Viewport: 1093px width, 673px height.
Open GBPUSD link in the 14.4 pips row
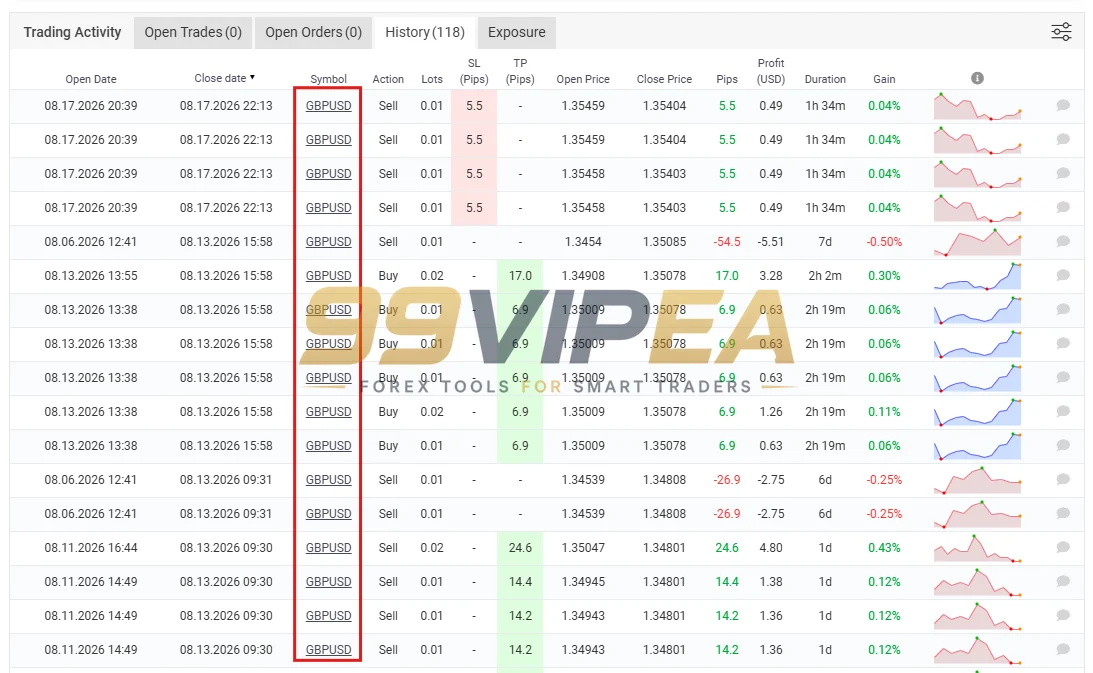328,582
